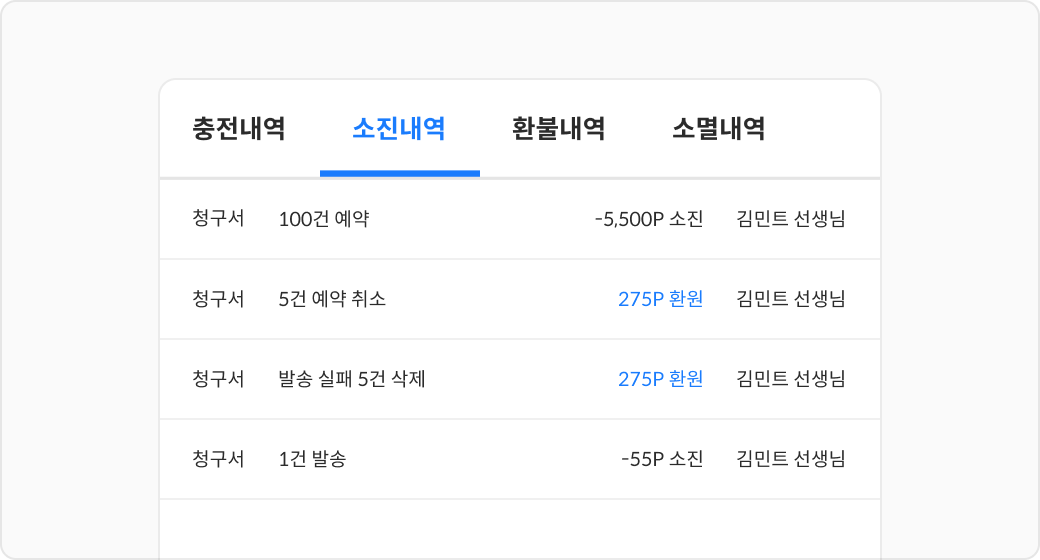This screenshot has height=560, width=1040.
Task: Click 청구서 label in 발송 실패 row
Action: pyautogui.click(x=218, y=379)
